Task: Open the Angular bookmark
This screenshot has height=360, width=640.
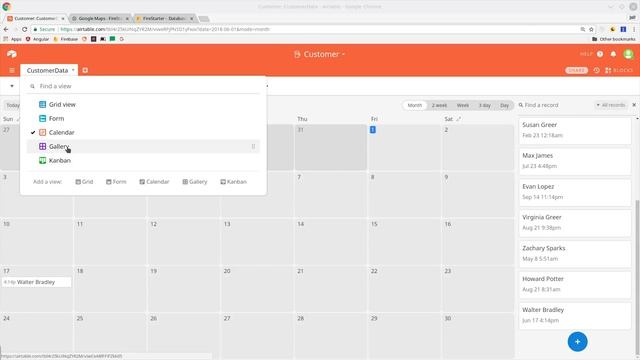Action: tap(37, 39)
